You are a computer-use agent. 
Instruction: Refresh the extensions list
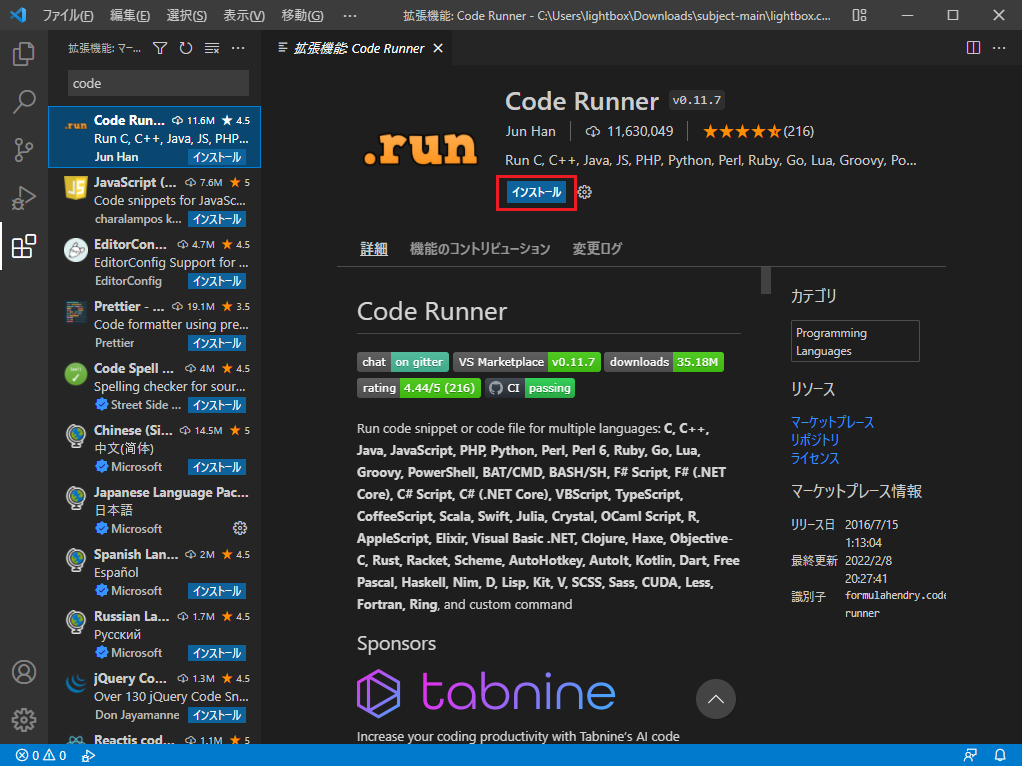(x=186, y=47)
